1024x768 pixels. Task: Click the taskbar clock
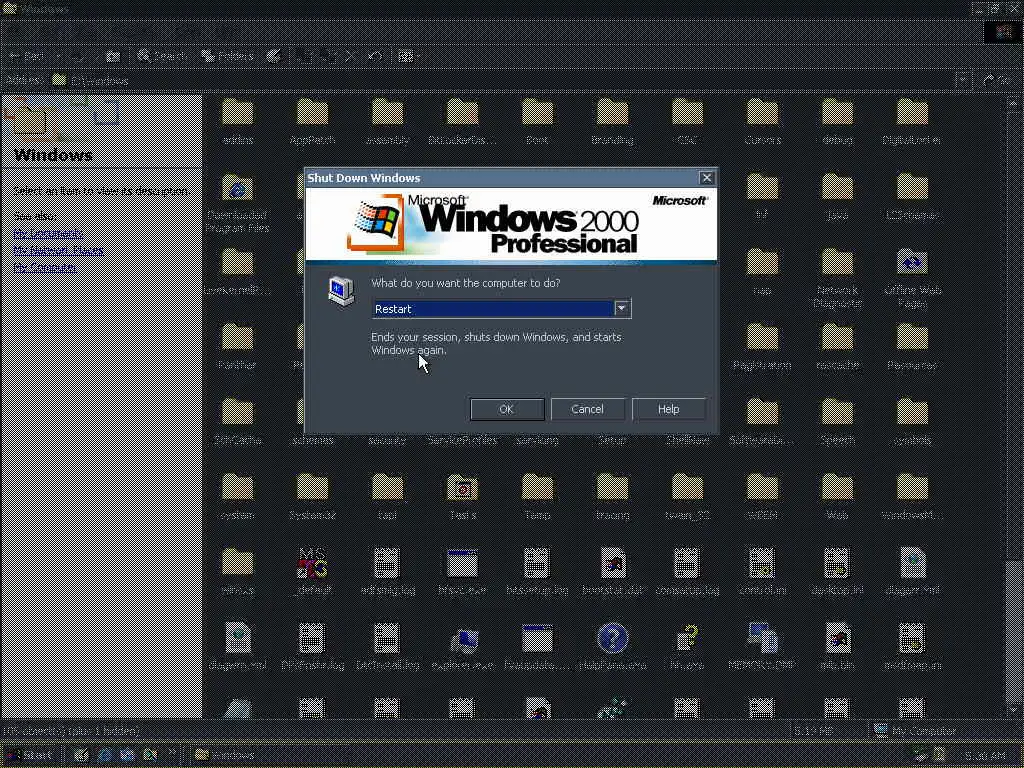coord(985,756)
